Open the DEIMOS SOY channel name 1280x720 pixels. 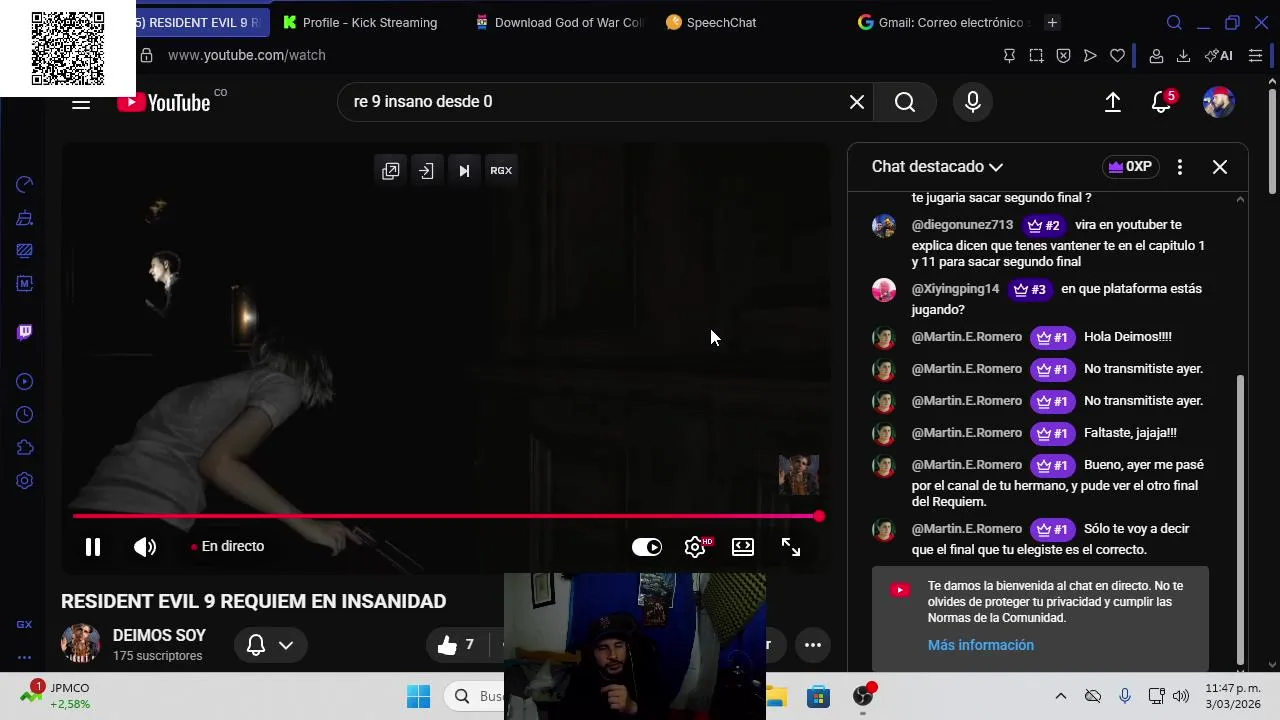(x=159, y=635)
